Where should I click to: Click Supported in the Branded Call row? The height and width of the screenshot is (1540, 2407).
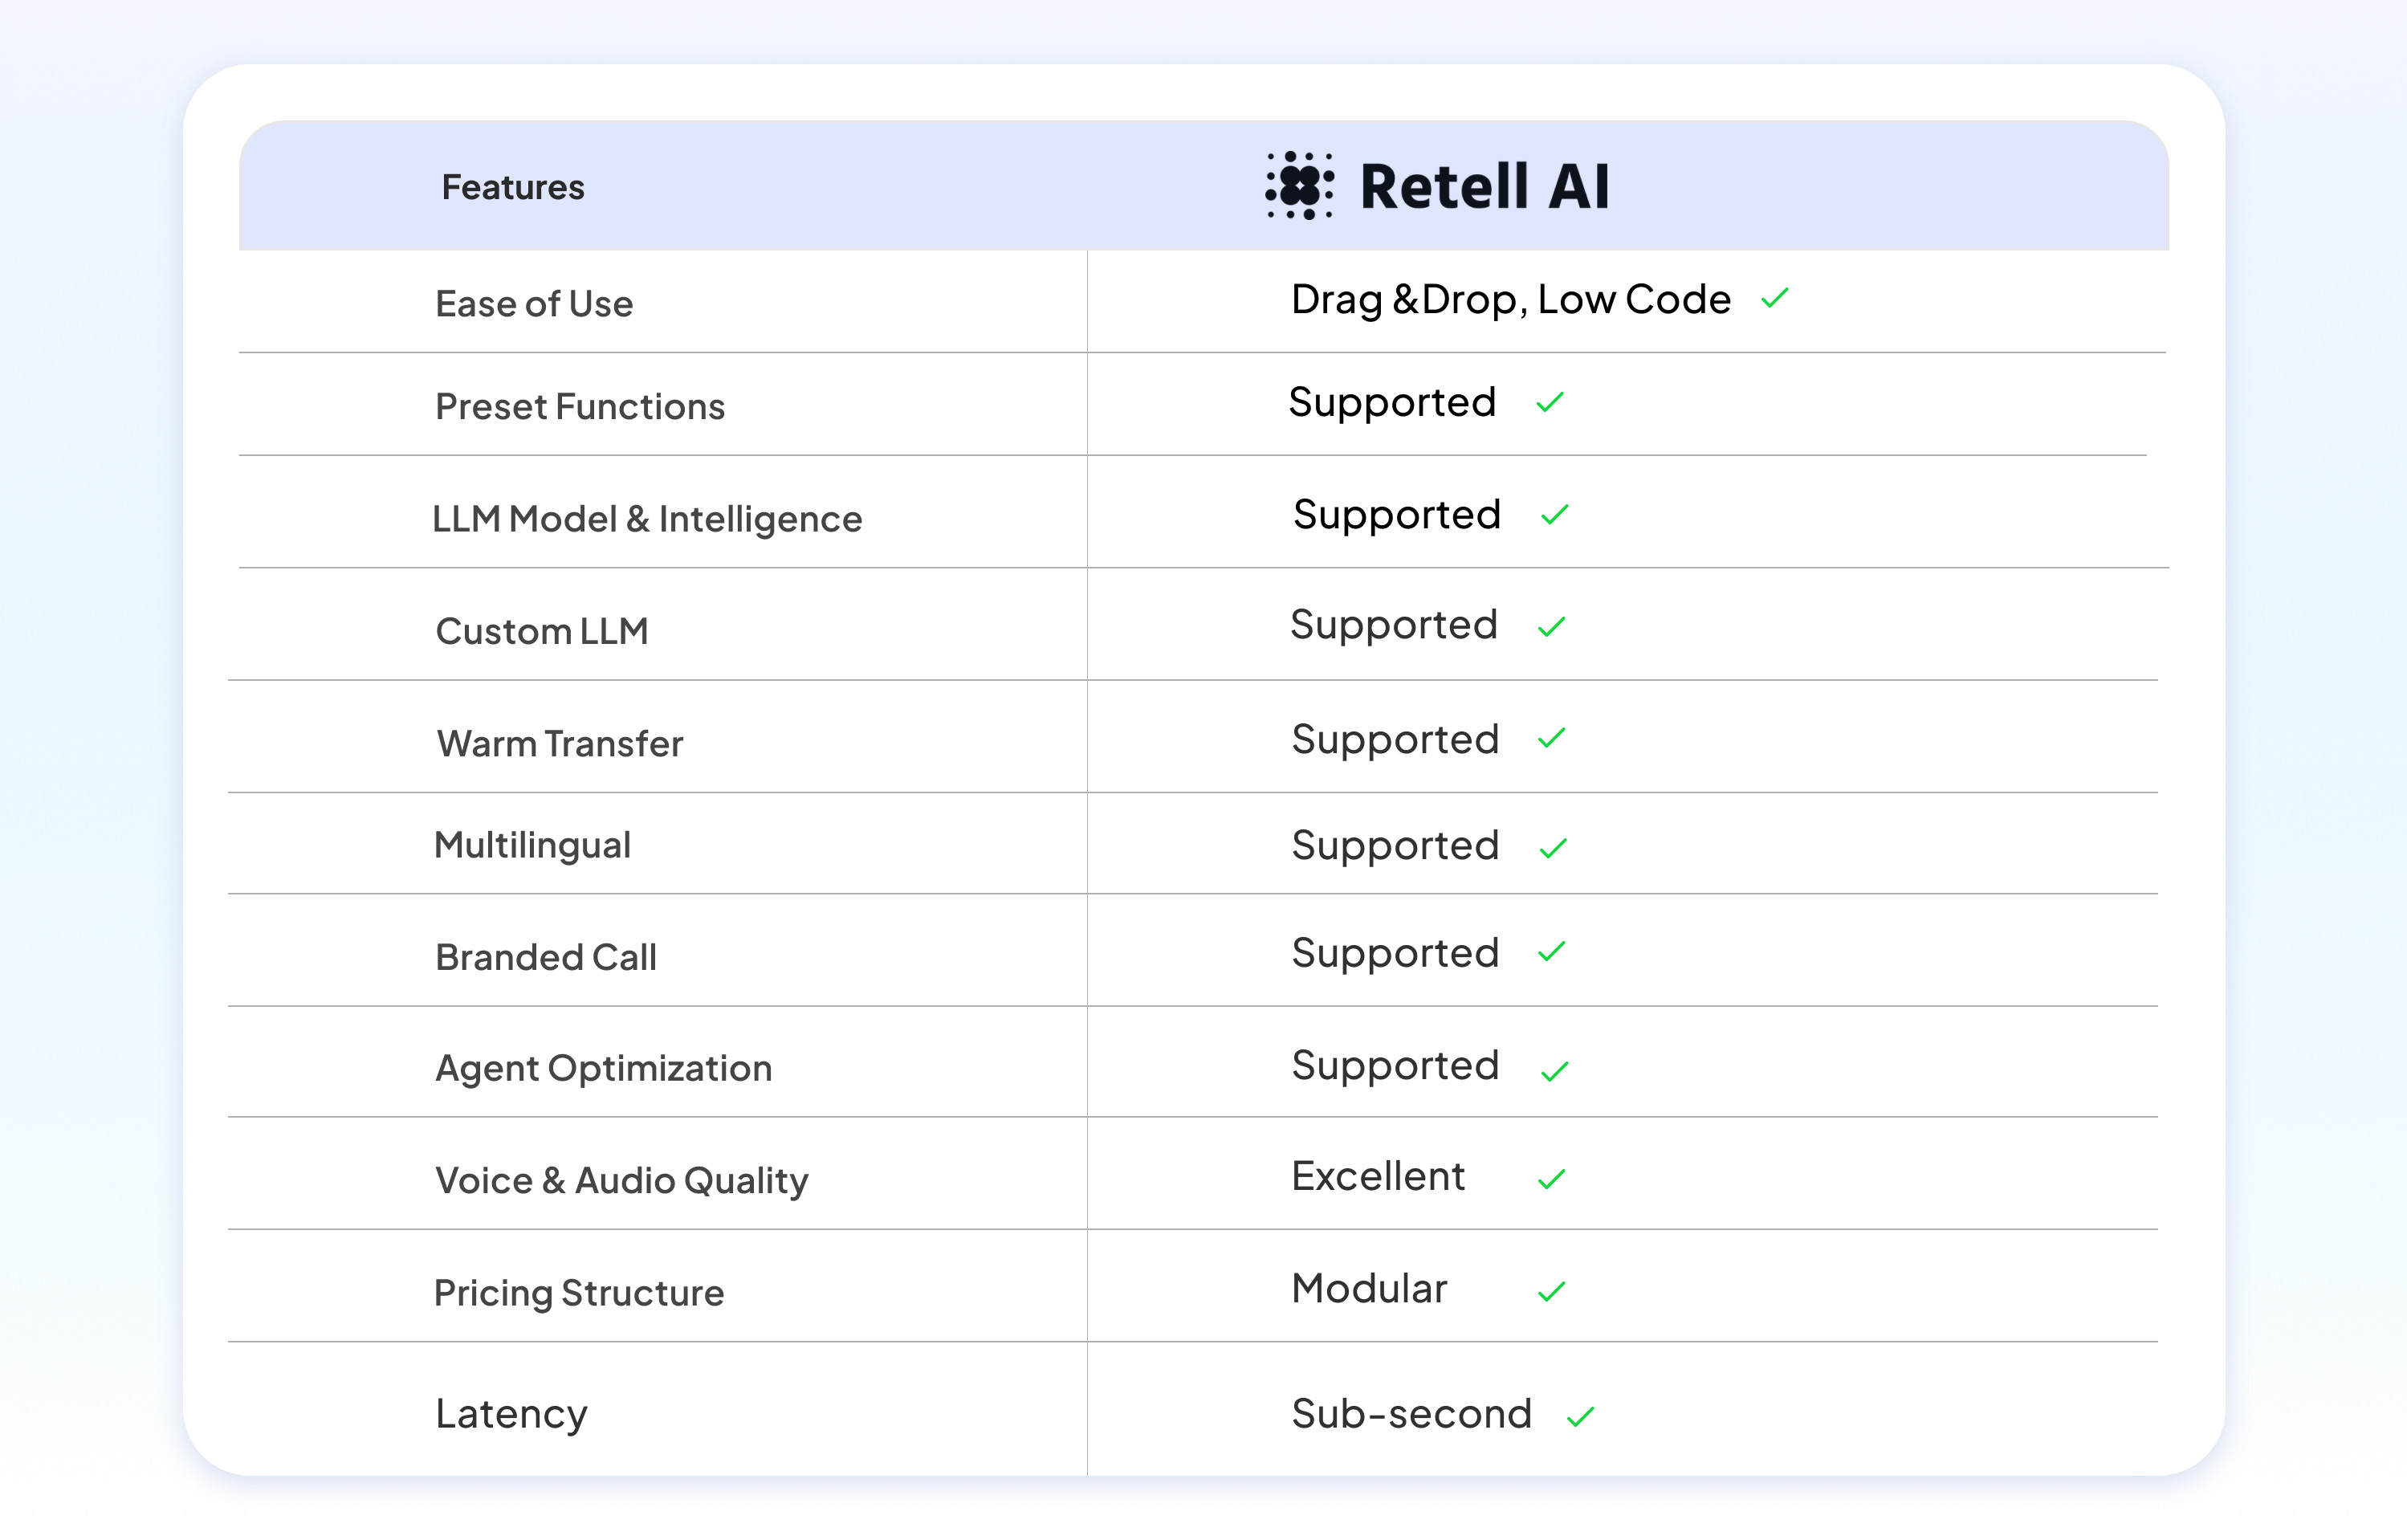1395,954
